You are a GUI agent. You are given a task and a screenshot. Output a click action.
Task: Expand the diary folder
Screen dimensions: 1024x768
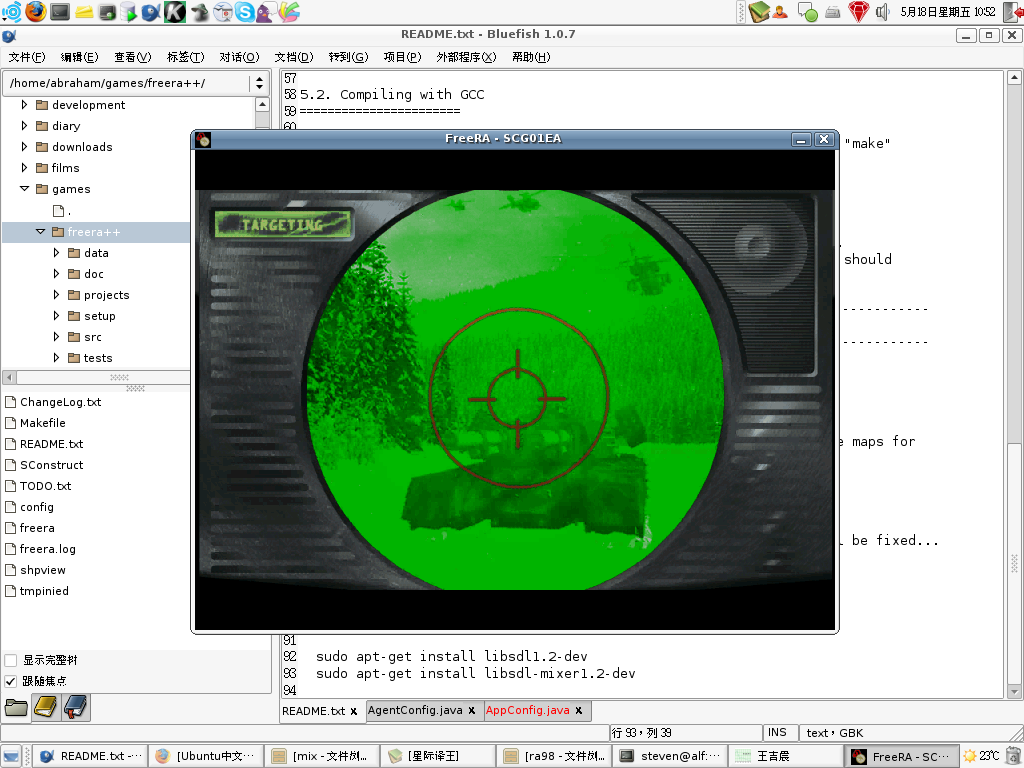tap(24, 125)
